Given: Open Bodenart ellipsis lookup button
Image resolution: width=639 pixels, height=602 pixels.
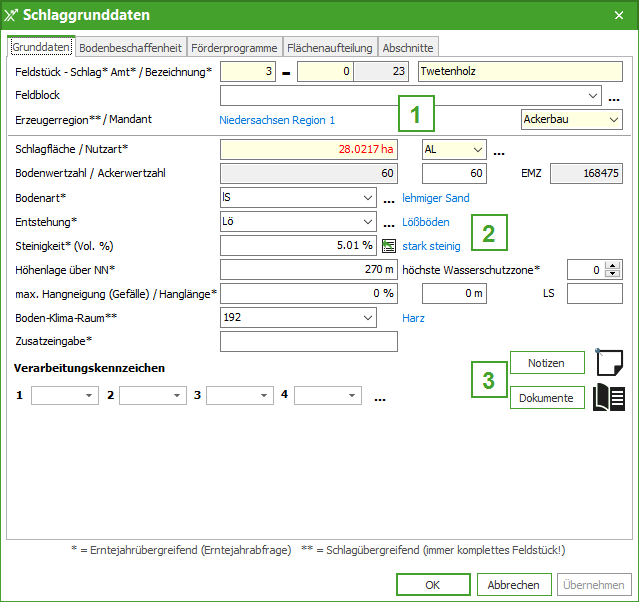Looking at the screenshot, I should (388, 199).
